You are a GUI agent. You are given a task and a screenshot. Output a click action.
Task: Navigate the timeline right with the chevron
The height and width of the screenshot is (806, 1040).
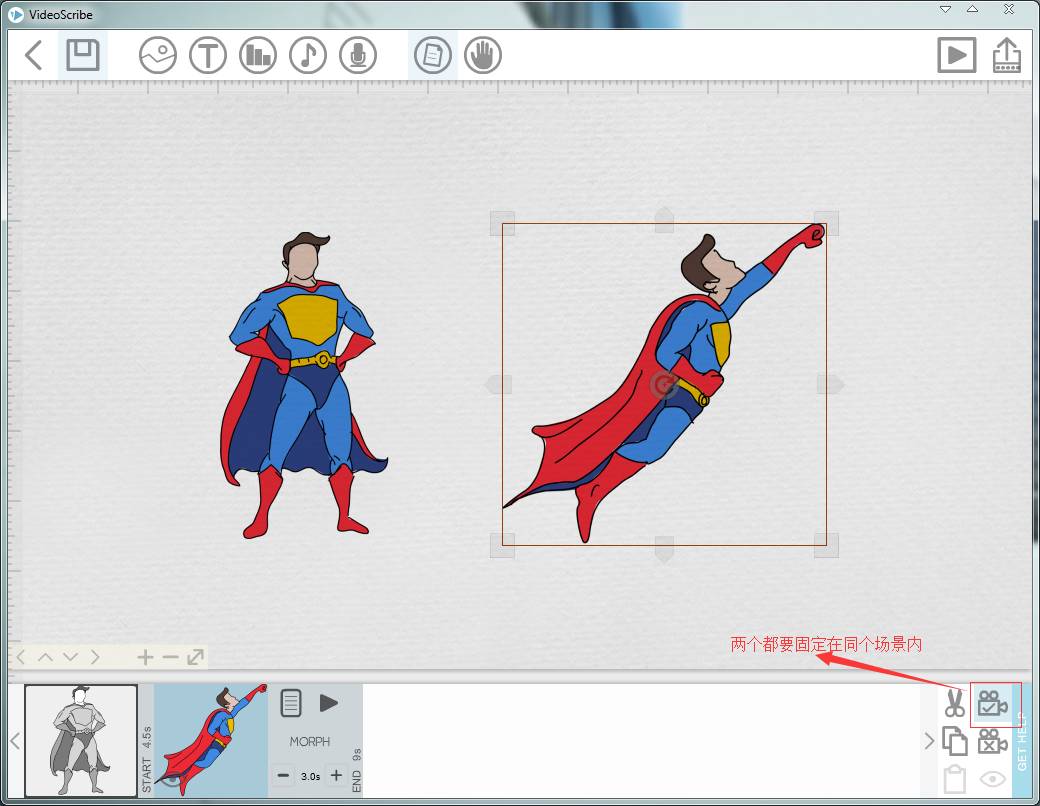[x=929, y=741]
